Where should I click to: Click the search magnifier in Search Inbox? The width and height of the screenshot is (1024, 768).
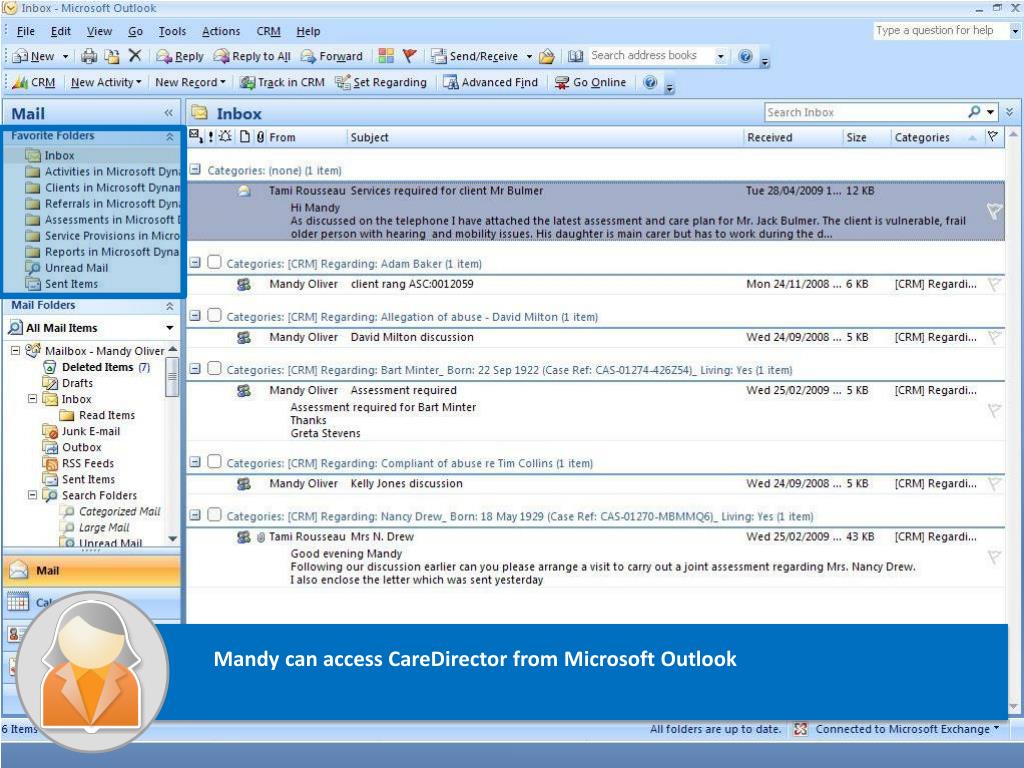pos(974,112)
